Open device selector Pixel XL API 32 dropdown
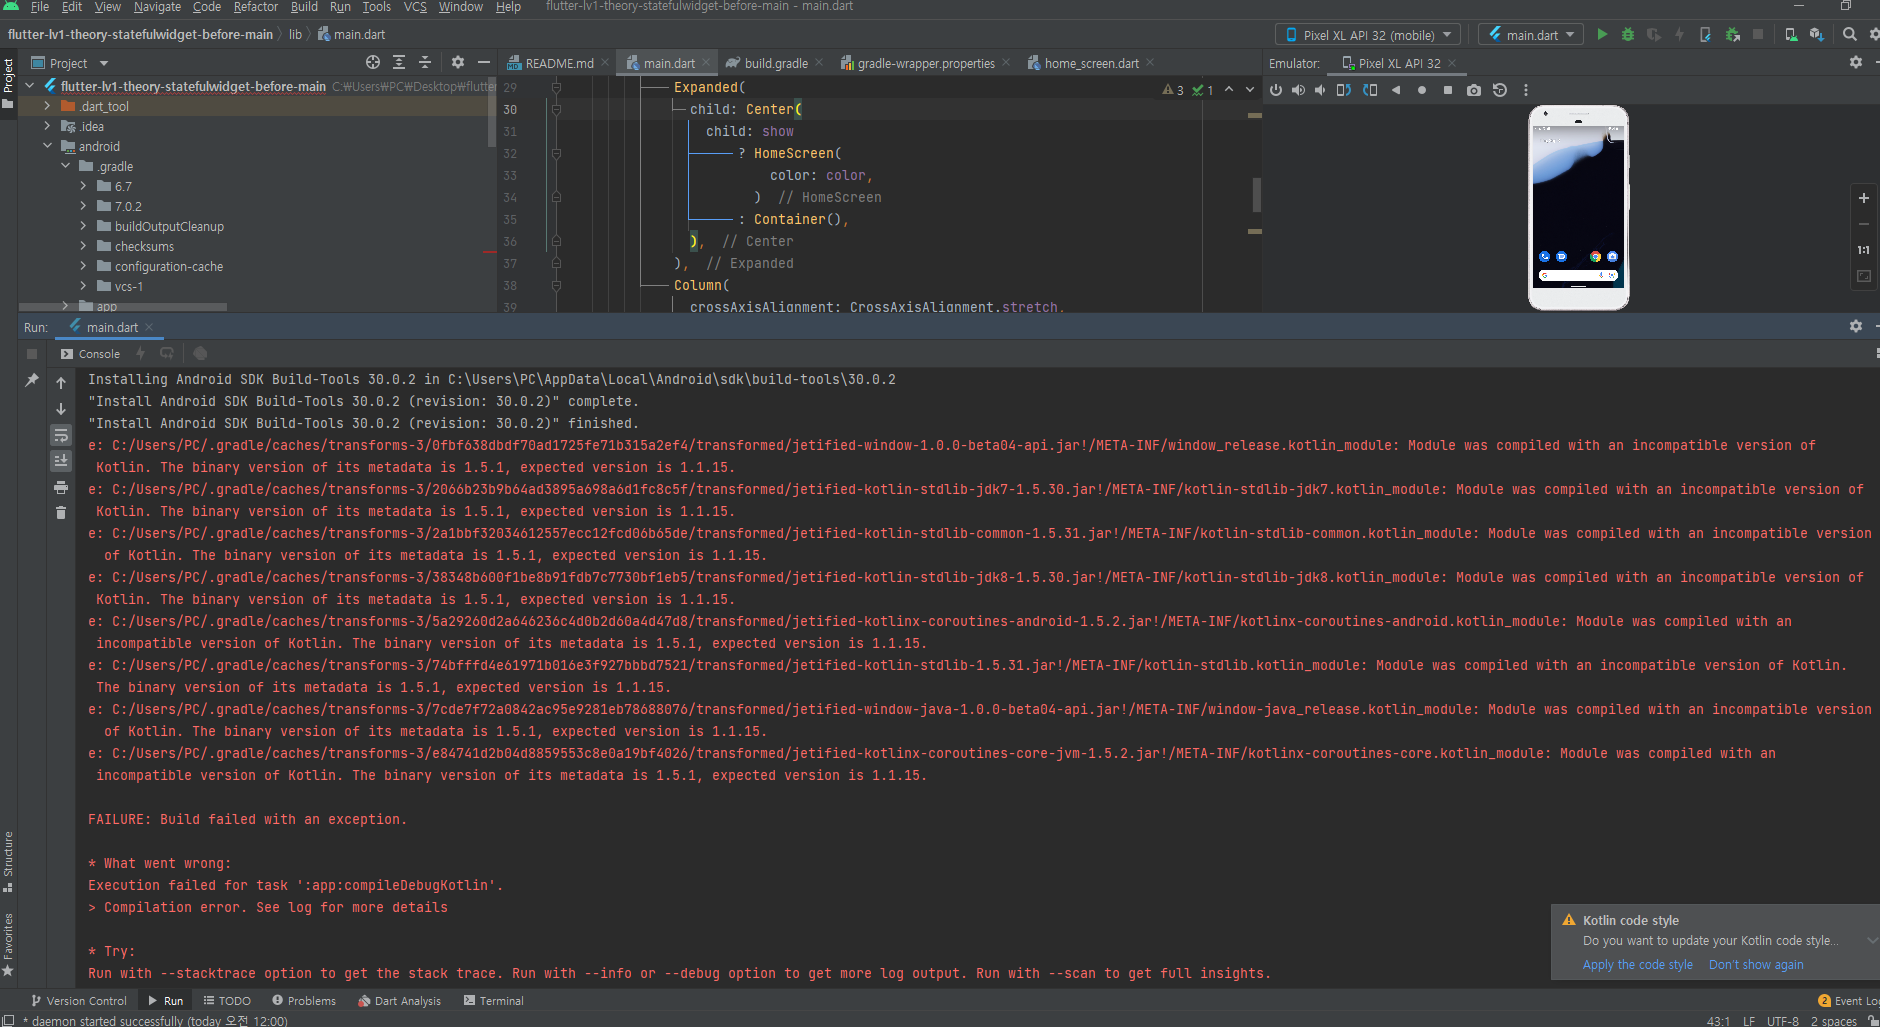1880x1027 pixels. [1368, 35]
